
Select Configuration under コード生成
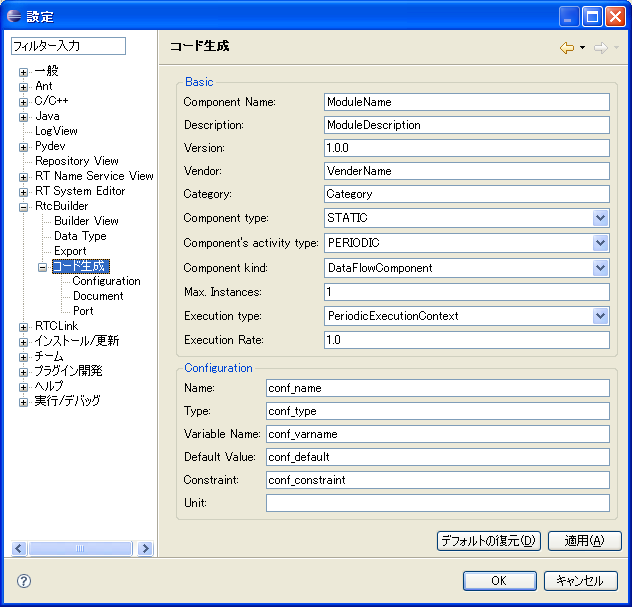point(106,281)
